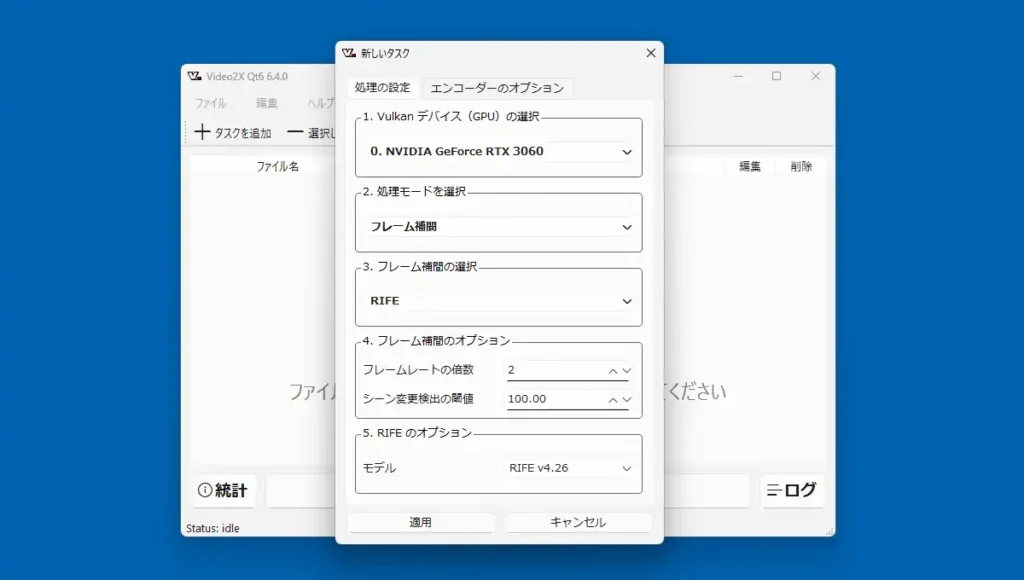Click the Video2X logo in the dialog title bar
Viewport: 1024px width, 580px height.
pos(349,53)
